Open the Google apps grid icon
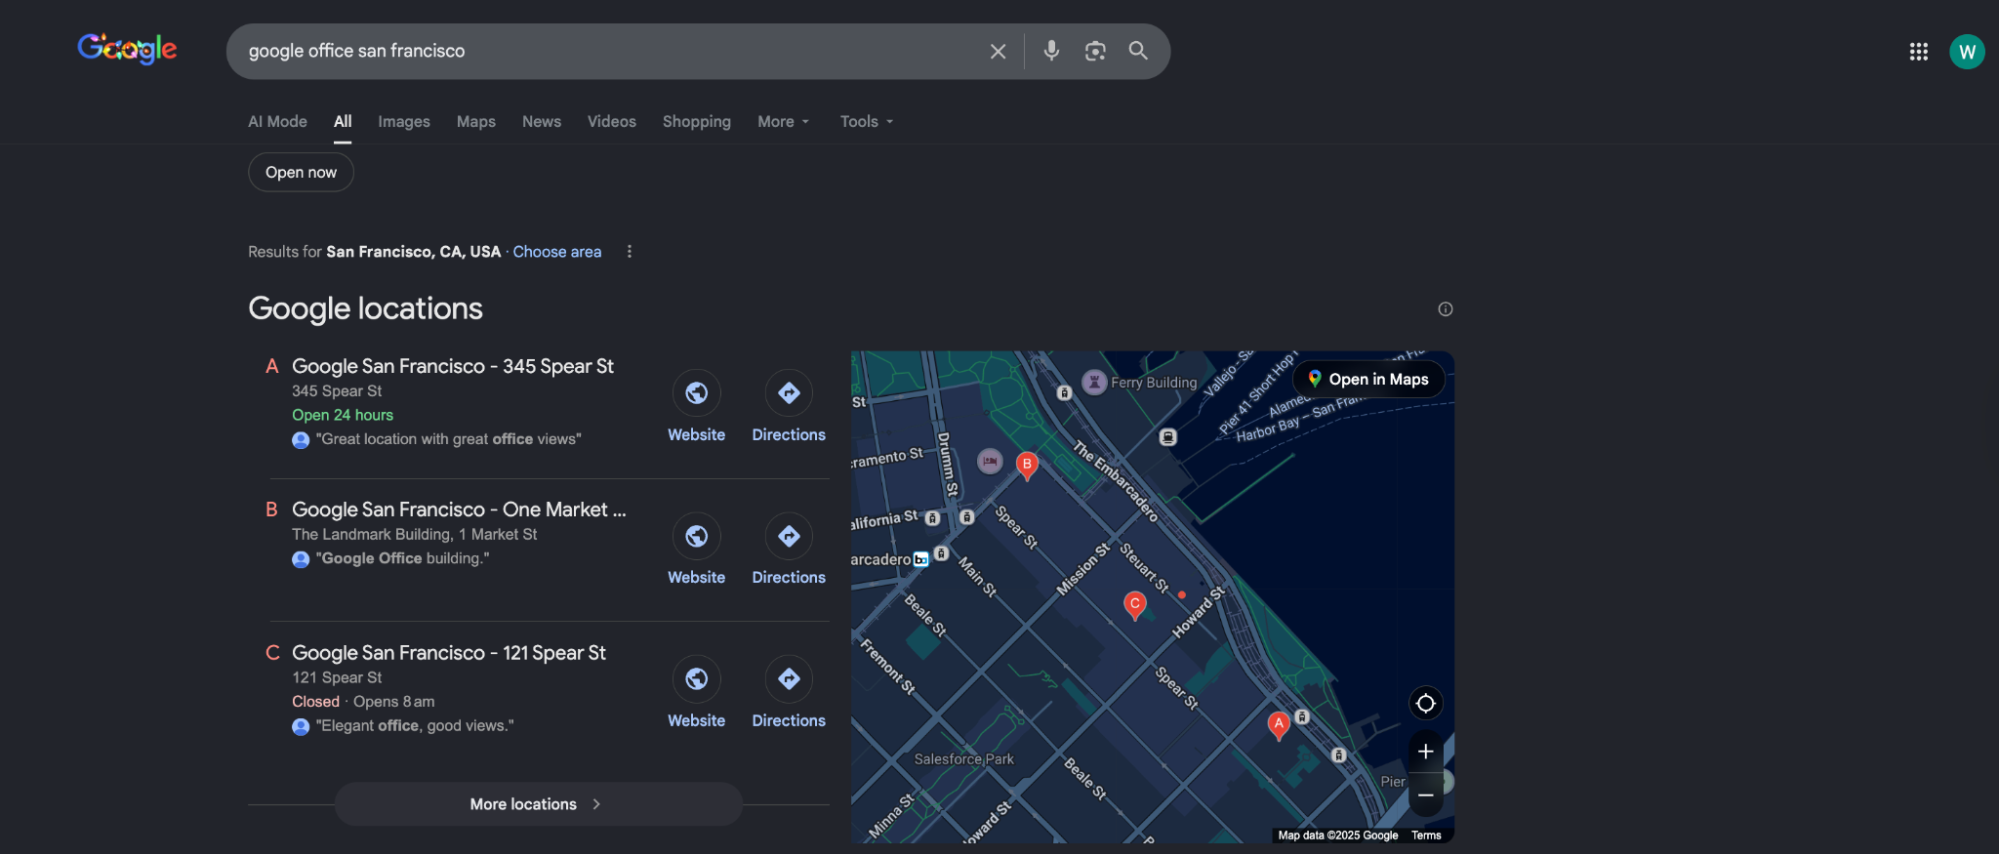The height and width of the screenshot is (855, 1999). [x=1918, y=52]
